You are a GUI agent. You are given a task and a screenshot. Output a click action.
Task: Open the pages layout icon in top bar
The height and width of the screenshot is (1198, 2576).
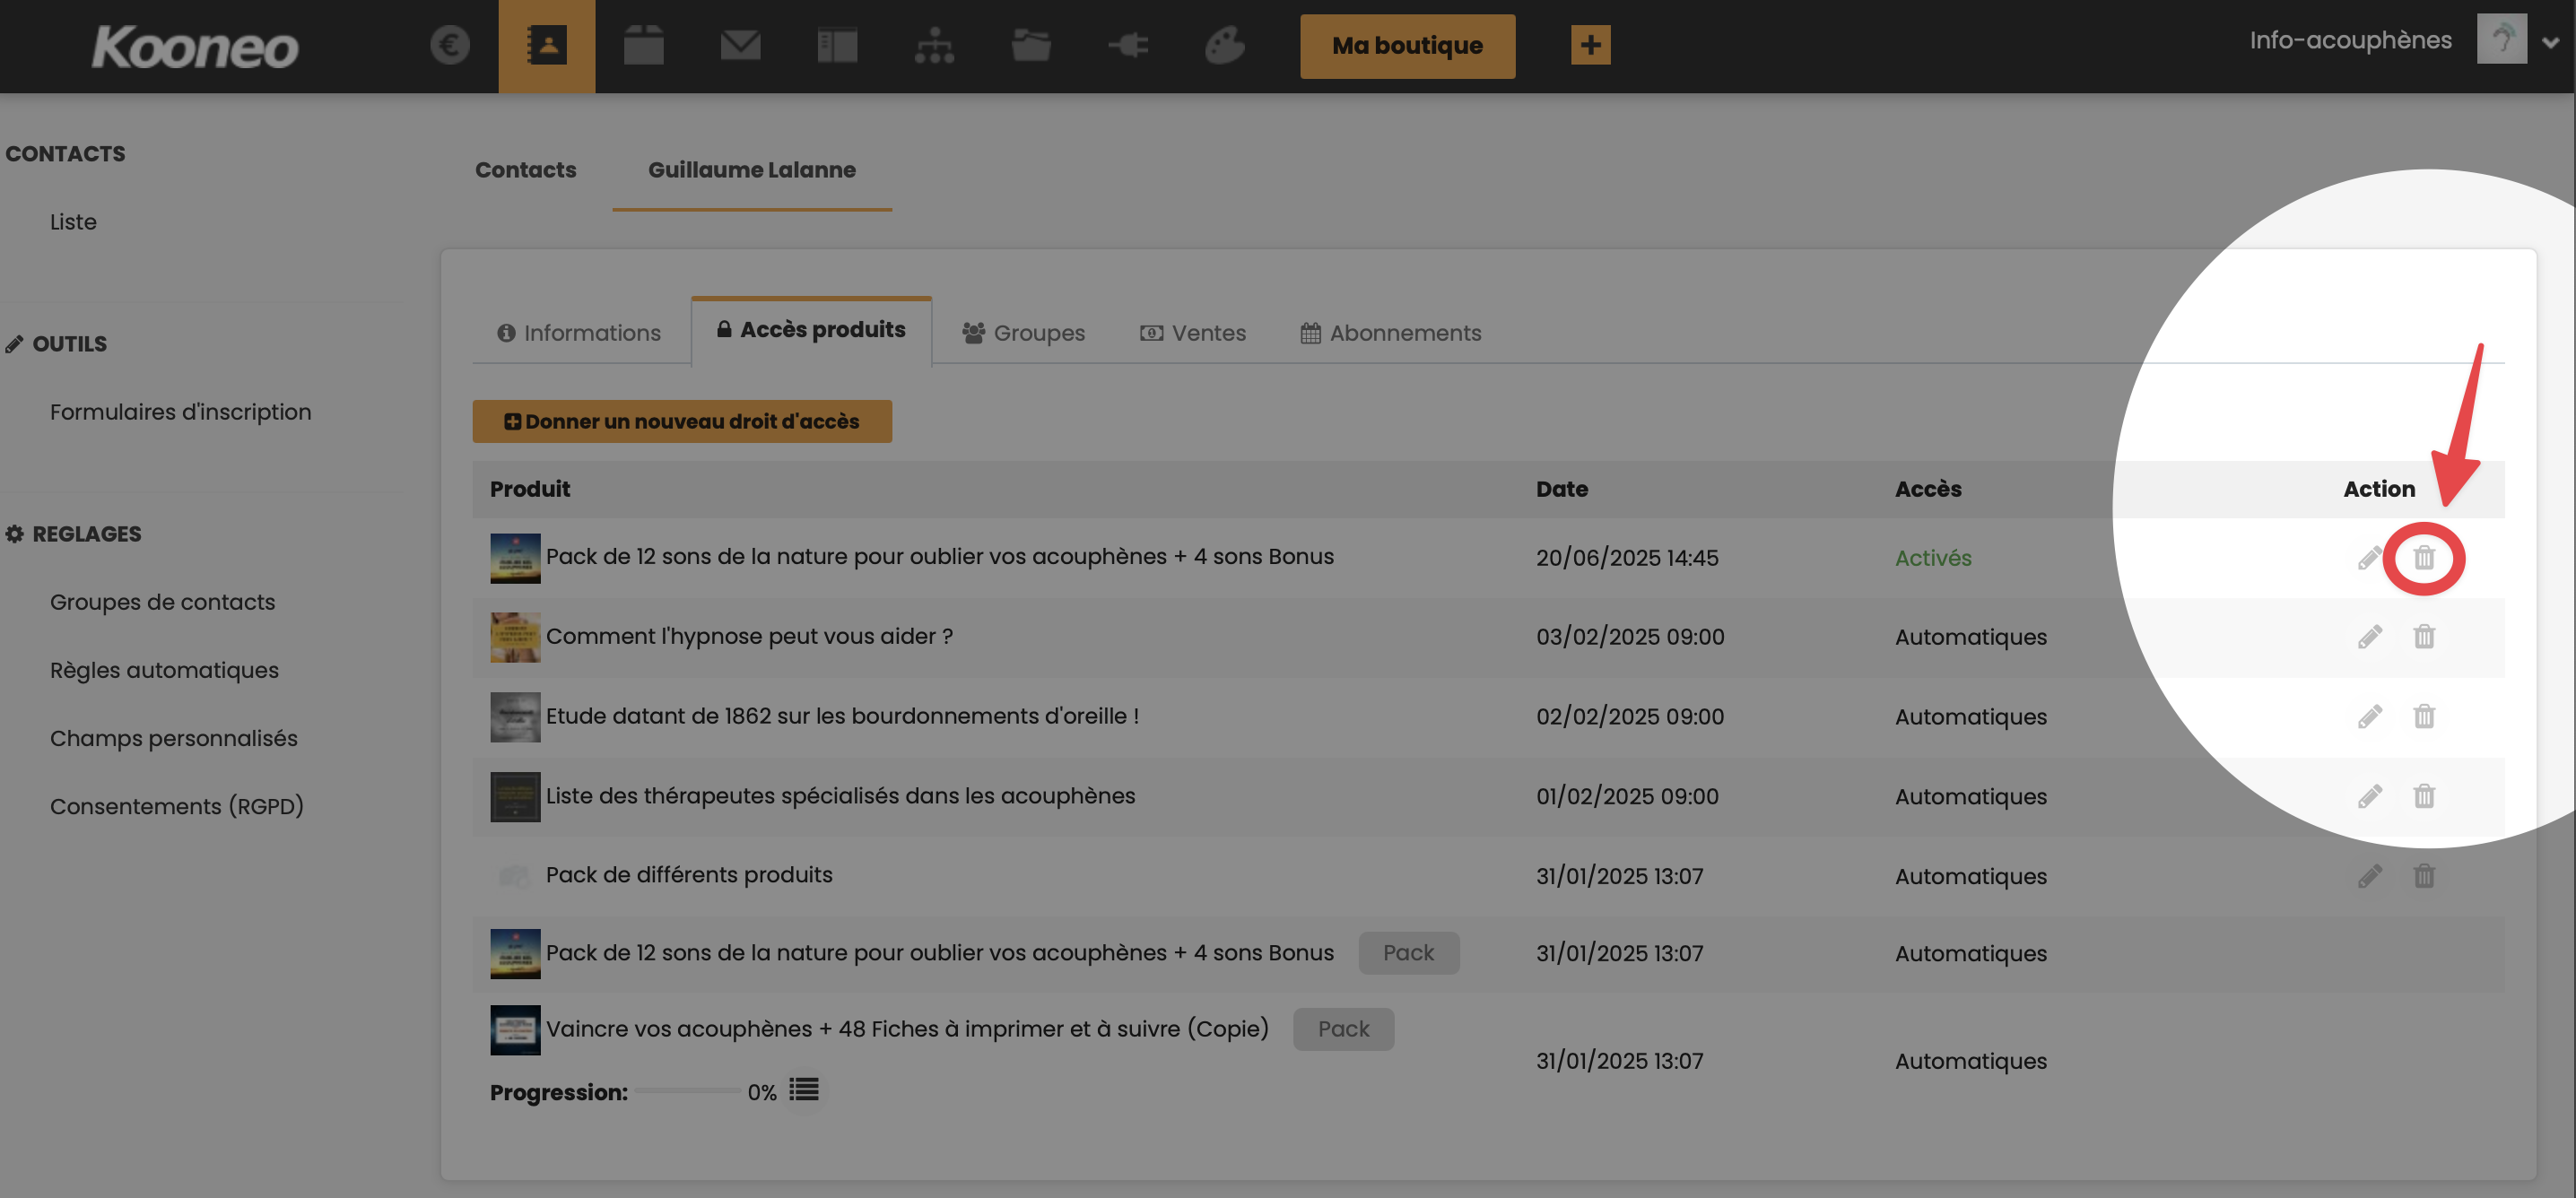(x=837, y=45)
